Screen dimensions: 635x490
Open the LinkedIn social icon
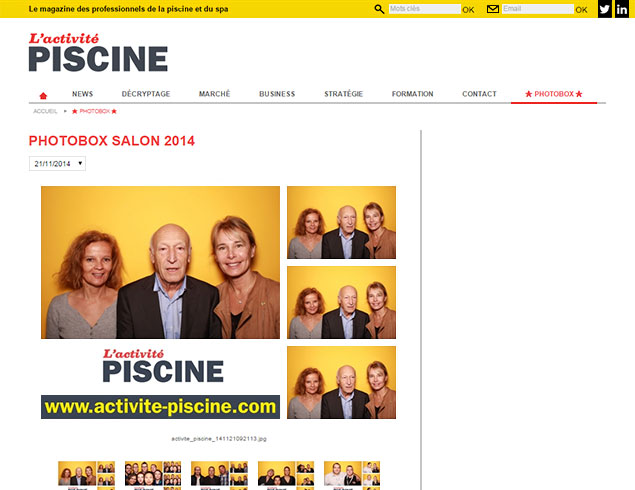click(622, 9)
